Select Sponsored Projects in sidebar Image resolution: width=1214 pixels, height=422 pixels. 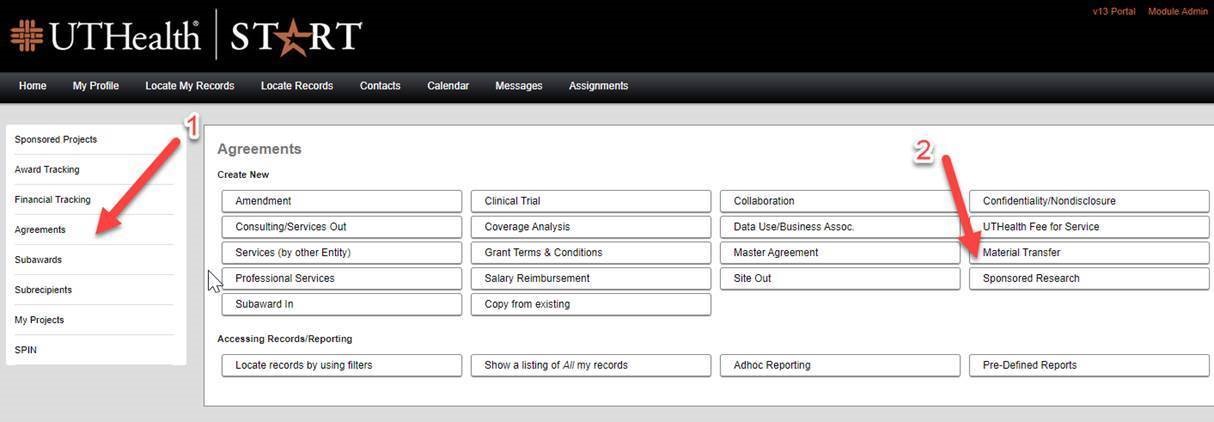pos(56,140)
